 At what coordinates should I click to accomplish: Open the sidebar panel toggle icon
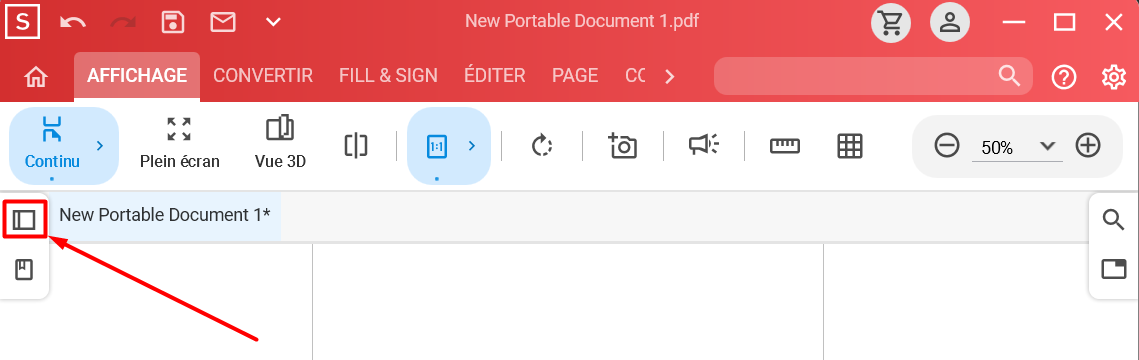pyautogui.click(x=25, y=219)
